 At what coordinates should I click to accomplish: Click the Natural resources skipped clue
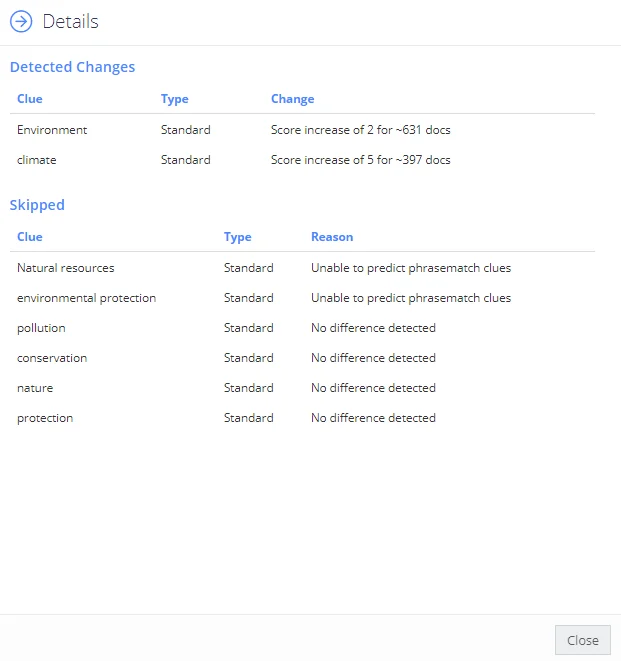(x=66, y=268)
